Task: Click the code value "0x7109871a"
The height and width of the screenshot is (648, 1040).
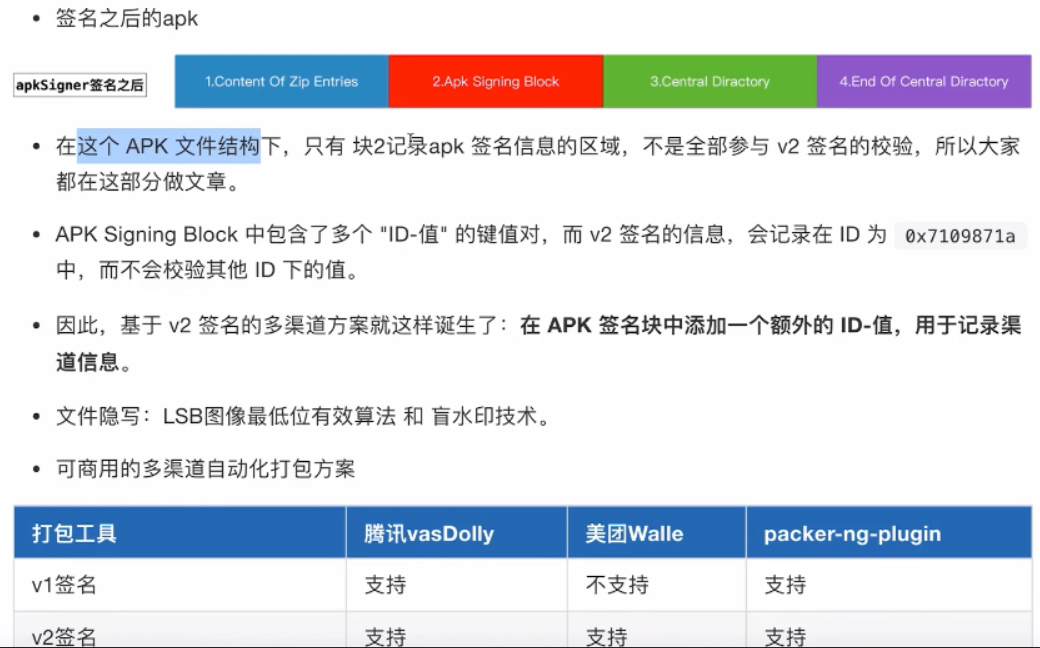Action: [x=961, y=236]
